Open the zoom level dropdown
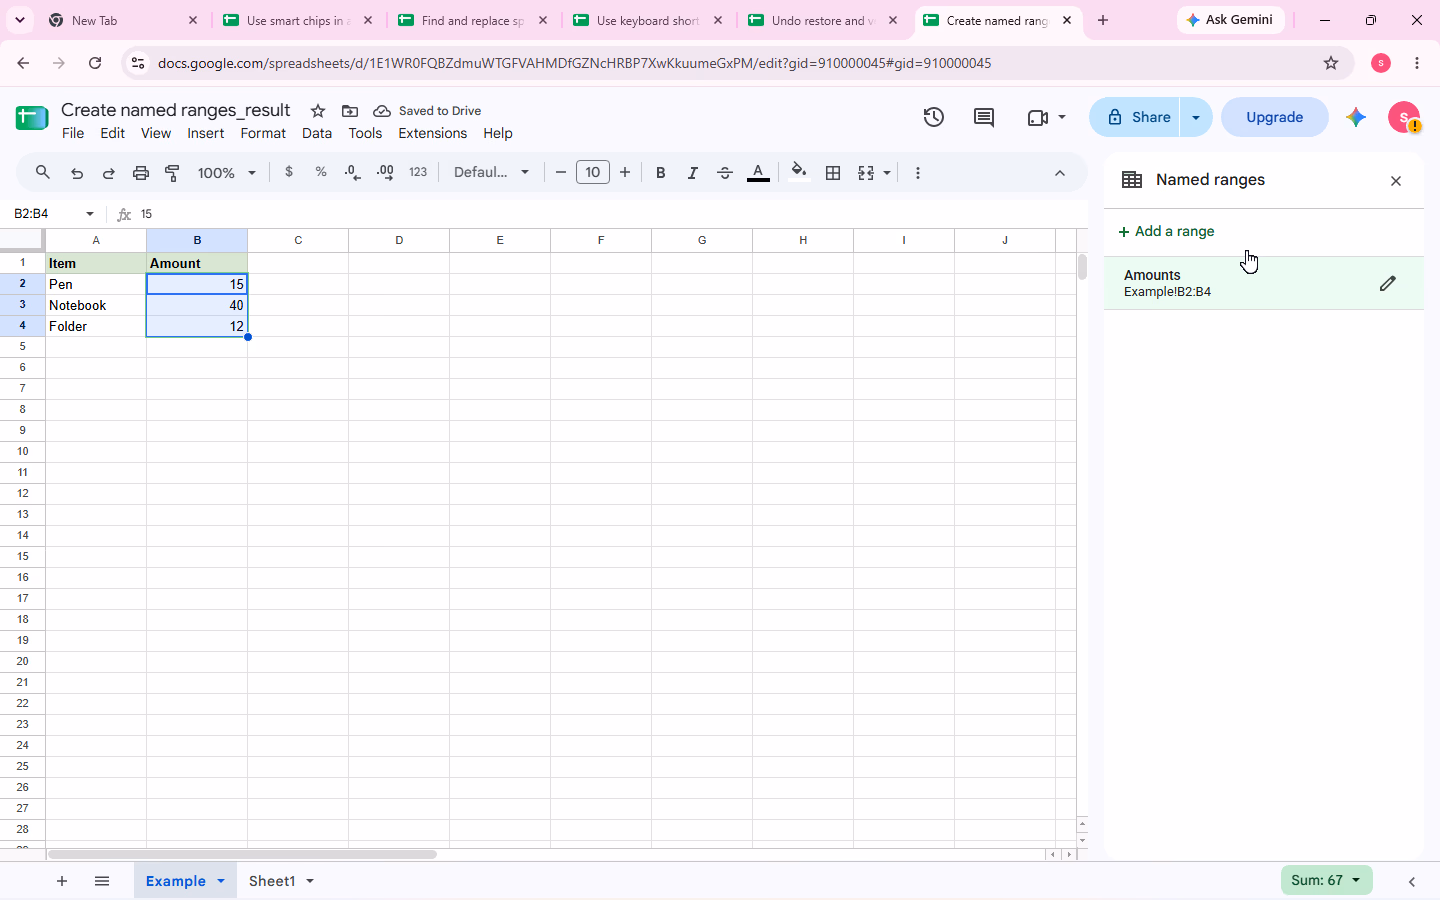The width and height of the screenshot is (1440, 900). (x=227, y=173)
